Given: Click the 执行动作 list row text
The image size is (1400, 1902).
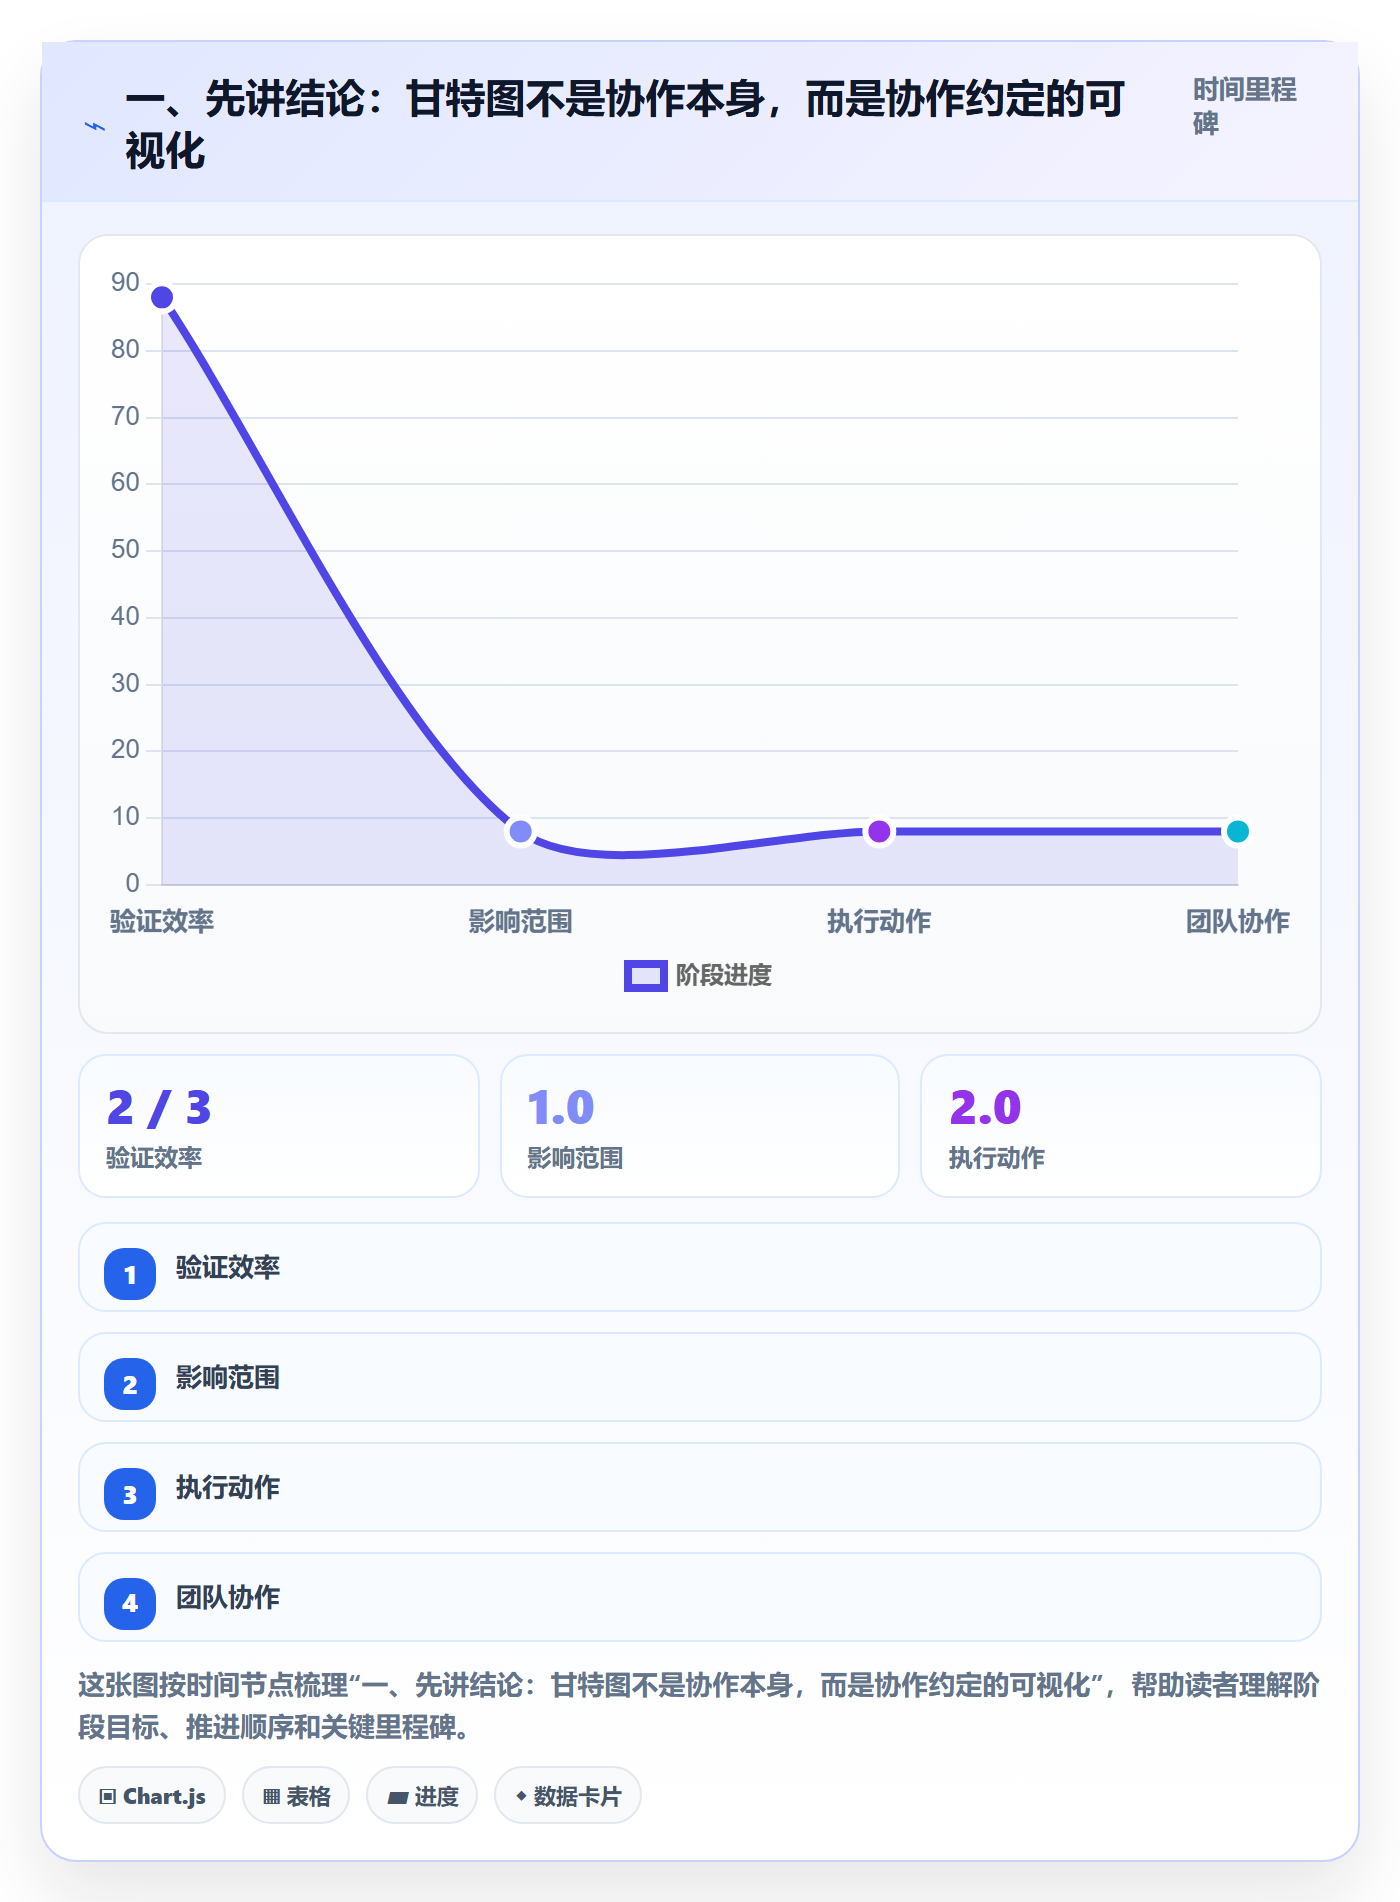Looking at the screenshot, I should click(x=228, y=1487).
